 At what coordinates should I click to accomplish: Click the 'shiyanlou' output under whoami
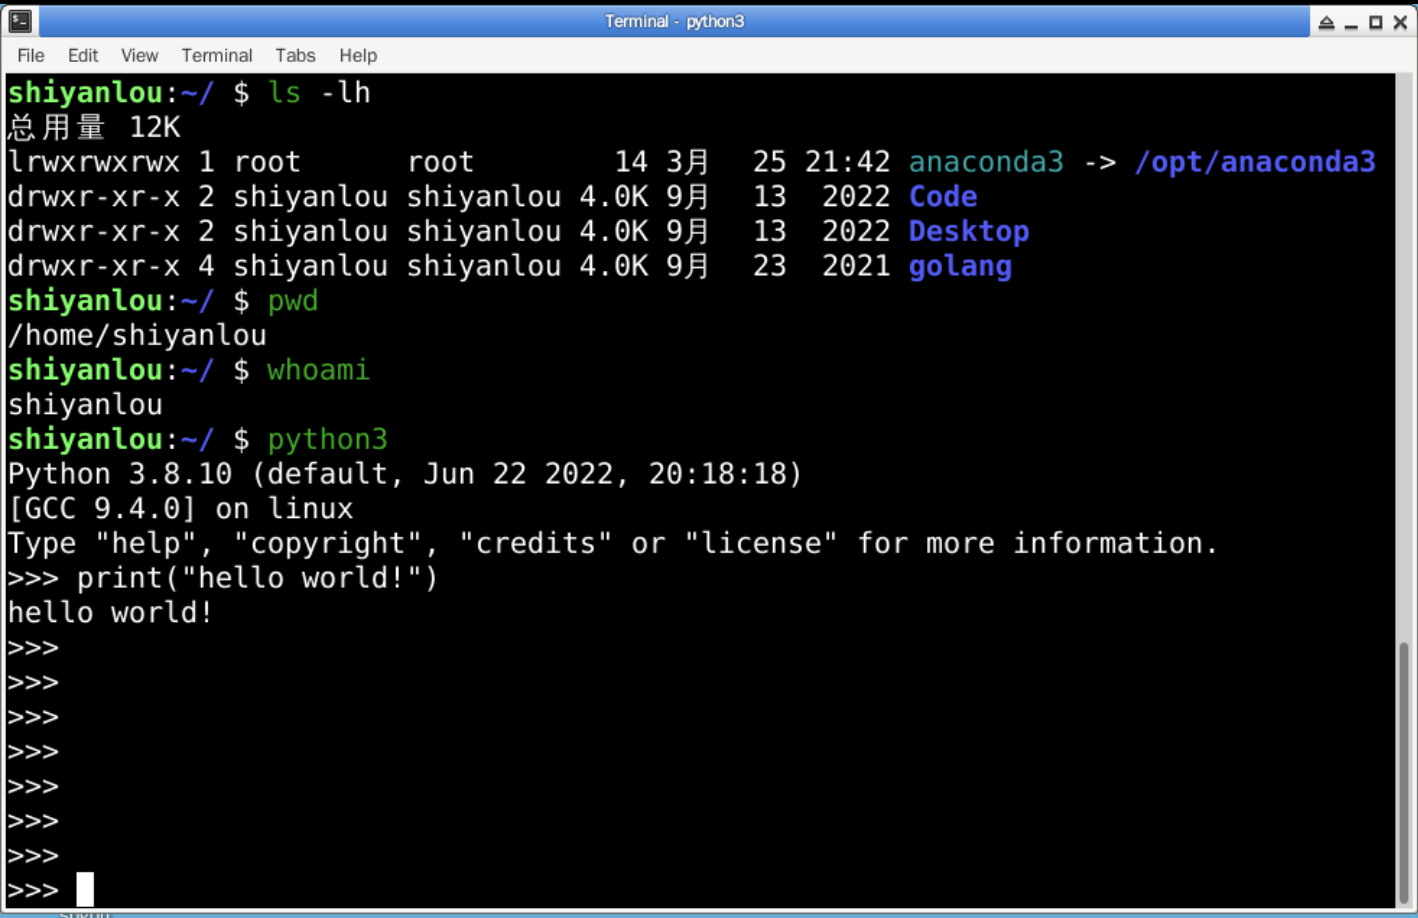(85, 405)
